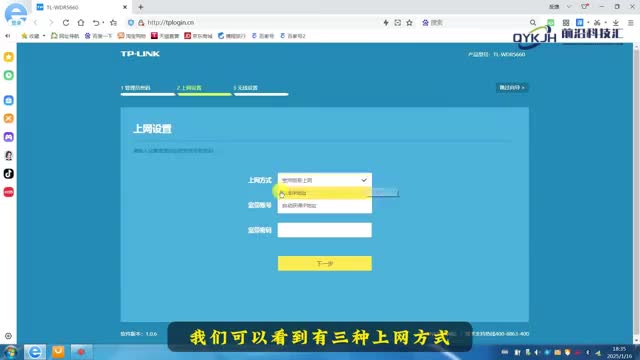Click the blue security shield in address bar

point(131,23)
